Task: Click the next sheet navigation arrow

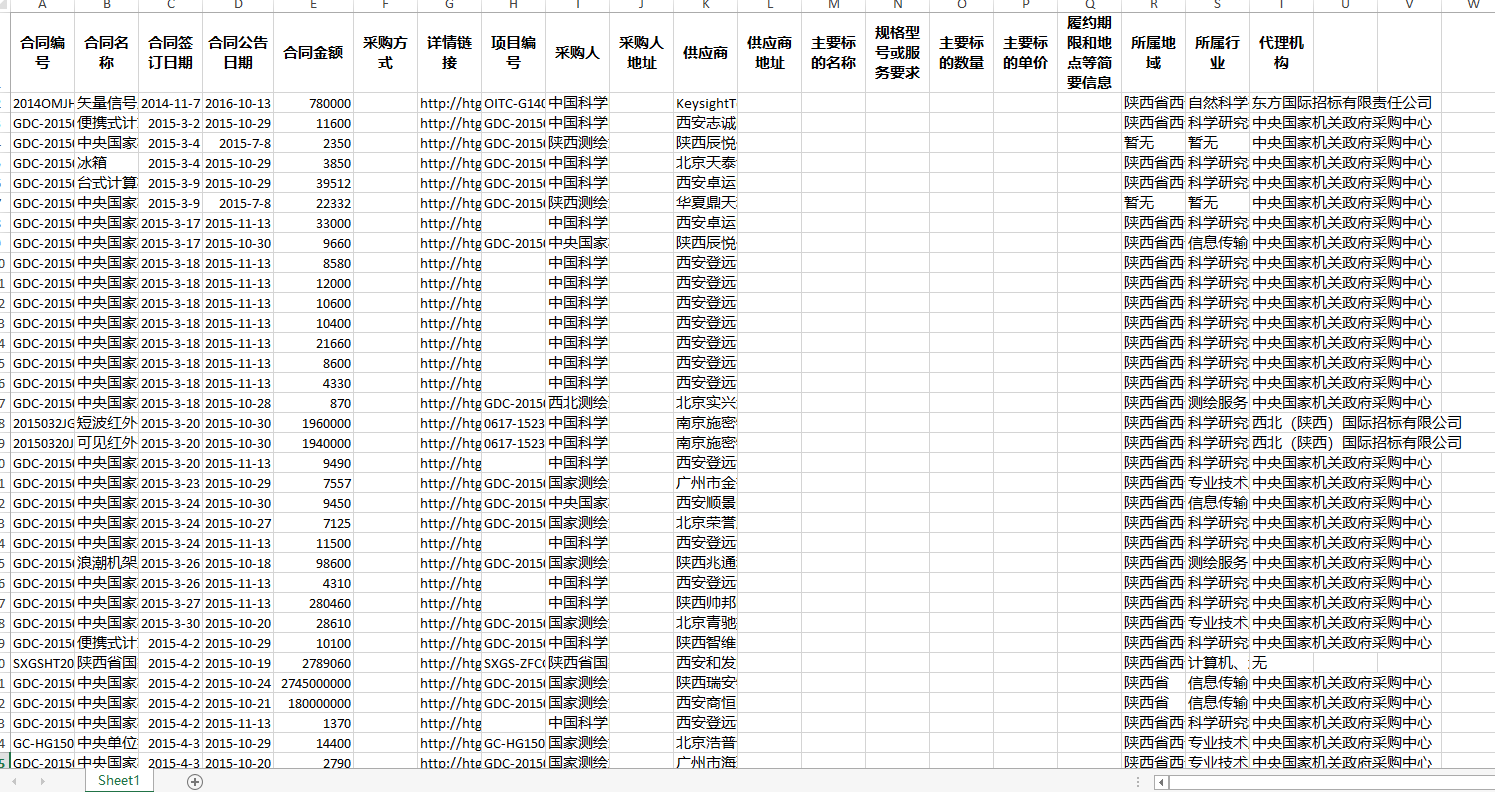Action: tap(42, 781)
